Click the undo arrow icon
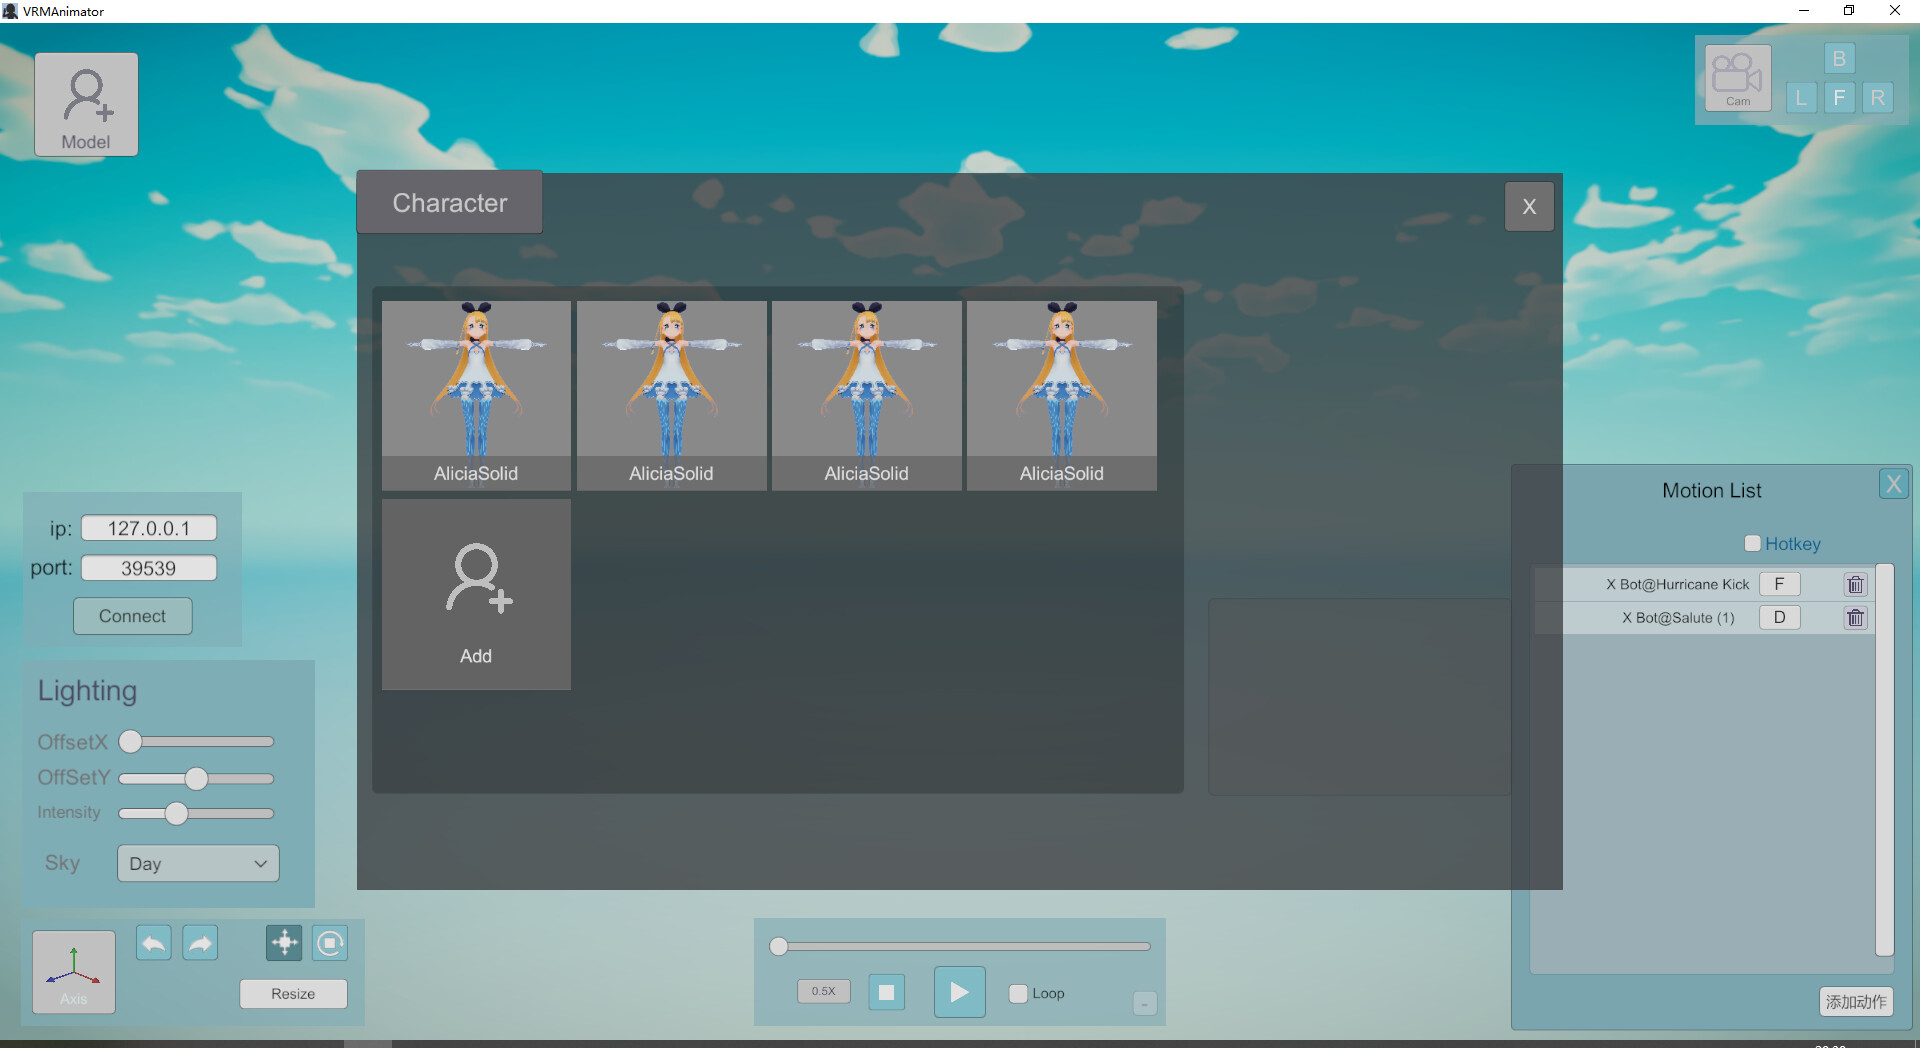The width and height of the screenshot is (1920, 1048). (153, 942)
